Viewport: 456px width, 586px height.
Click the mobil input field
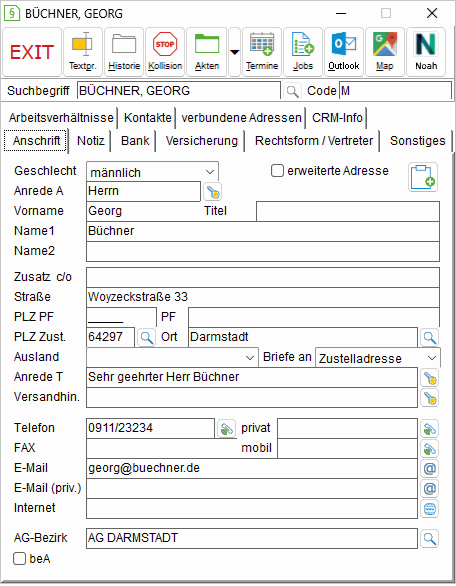point(347,448)
